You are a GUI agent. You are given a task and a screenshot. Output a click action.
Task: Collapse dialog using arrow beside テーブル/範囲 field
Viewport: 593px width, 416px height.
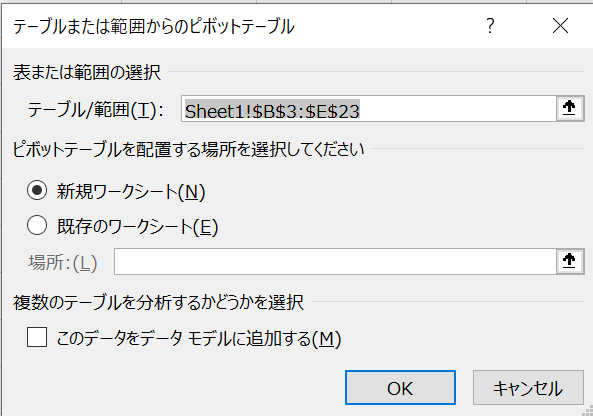coord(569,109)
